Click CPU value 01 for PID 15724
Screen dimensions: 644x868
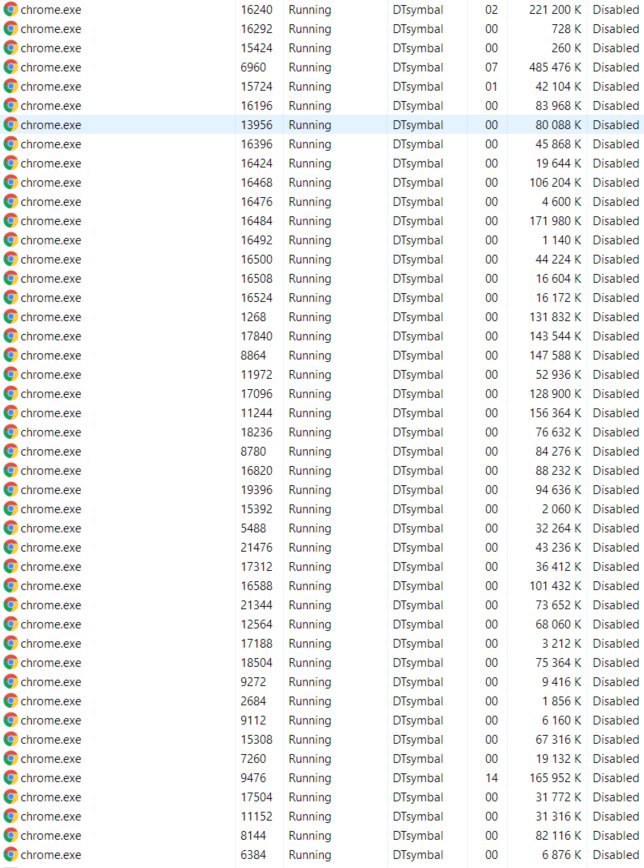[492, 86]
